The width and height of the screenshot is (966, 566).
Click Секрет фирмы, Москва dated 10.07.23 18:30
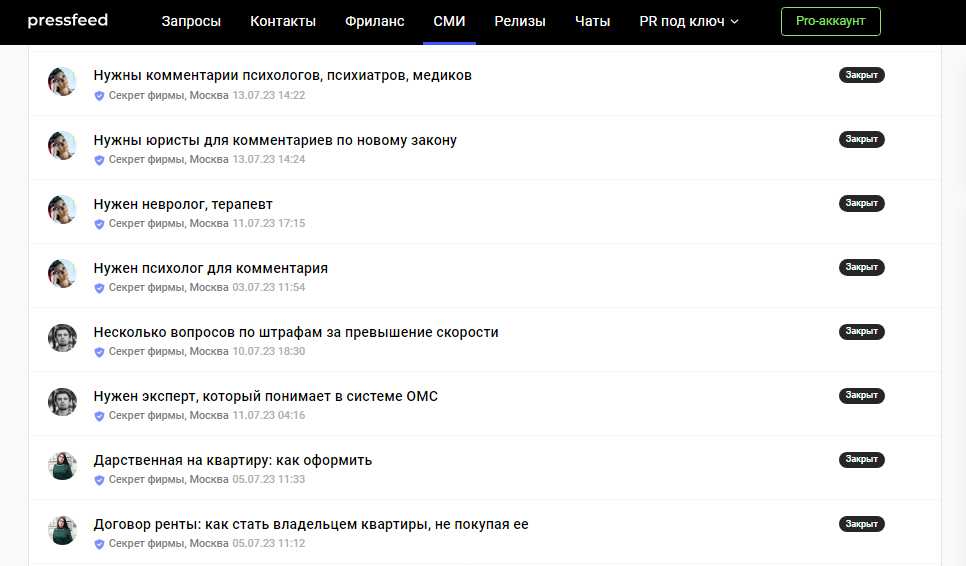pyautogui.click(x=168, y=352)
